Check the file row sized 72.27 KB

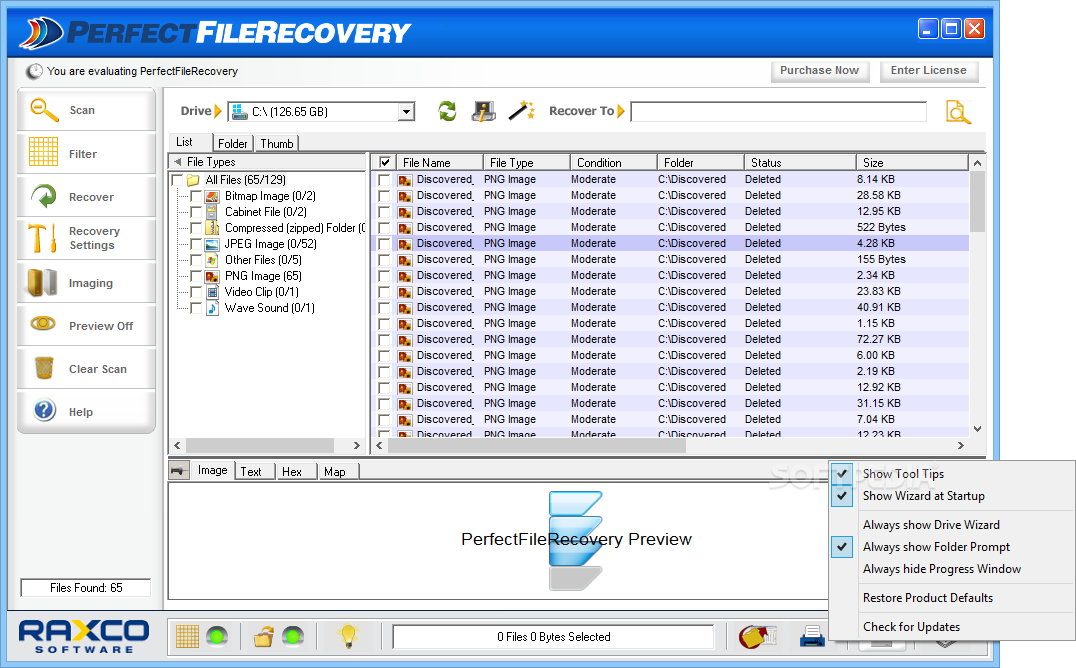(384, 340)
